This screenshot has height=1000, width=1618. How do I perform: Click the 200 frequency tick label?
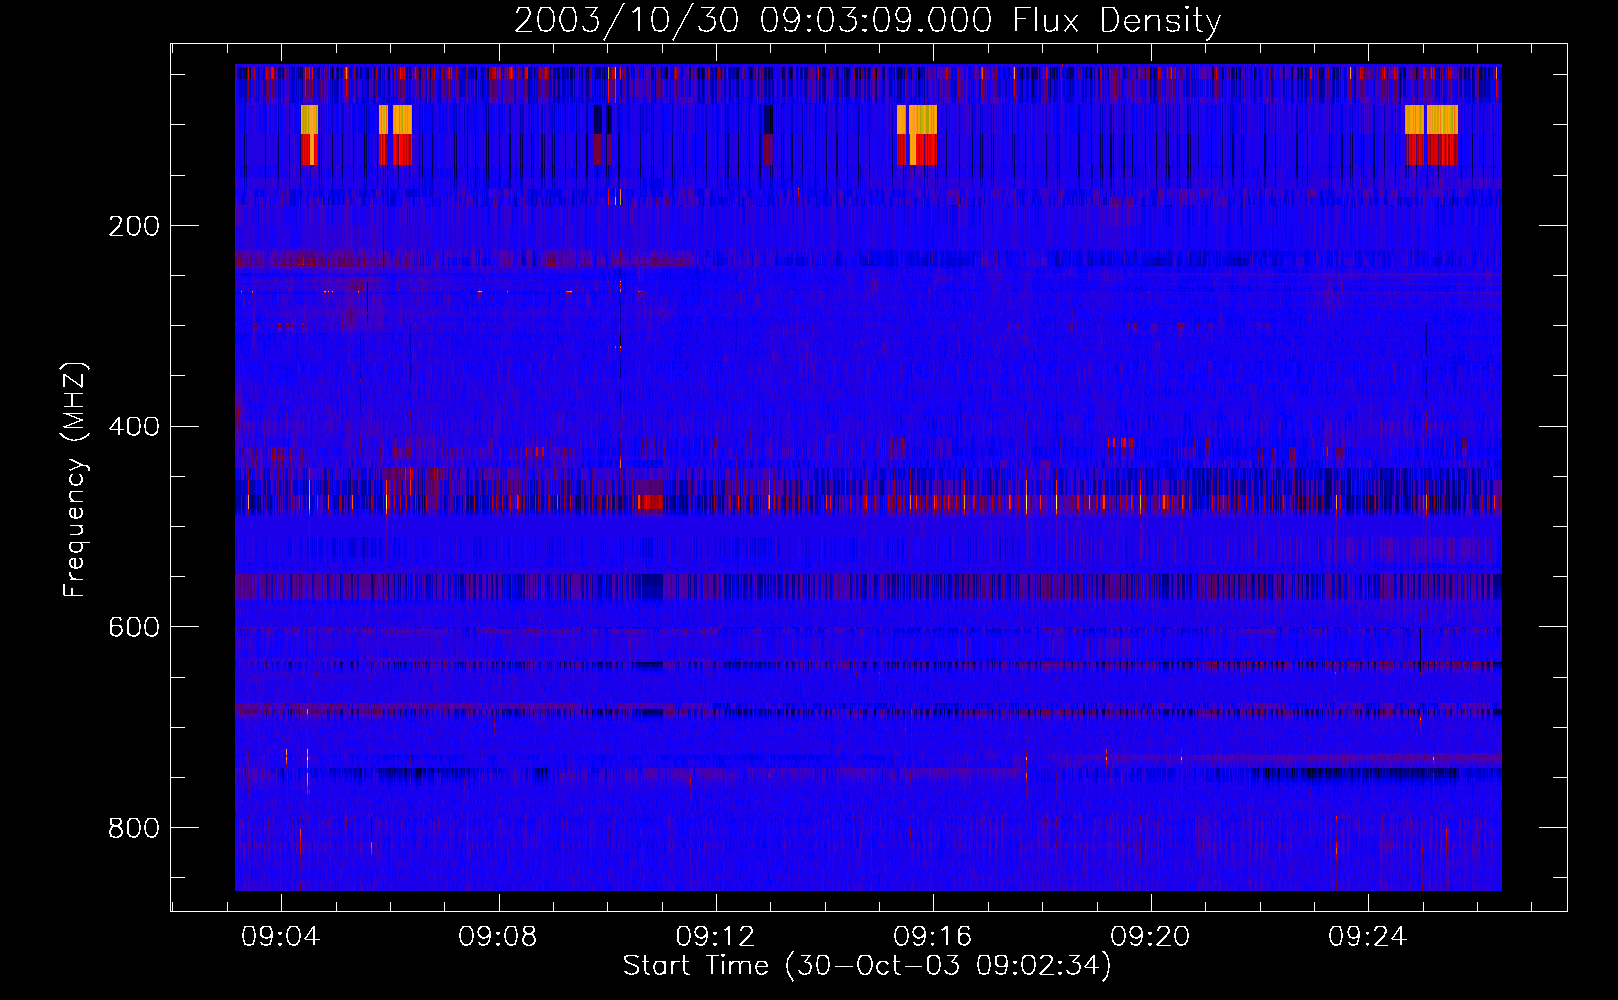(x=134, y=226)
